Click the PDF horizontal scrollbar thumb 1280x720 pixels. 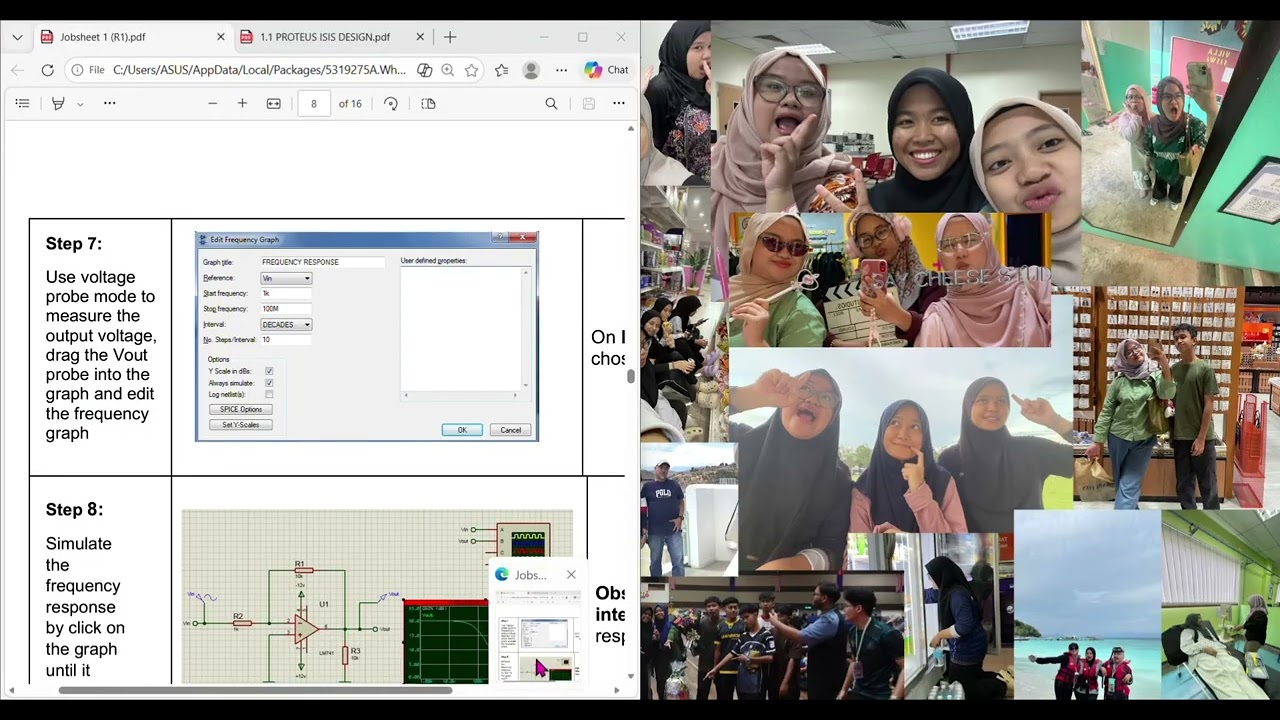coord(254,690)
